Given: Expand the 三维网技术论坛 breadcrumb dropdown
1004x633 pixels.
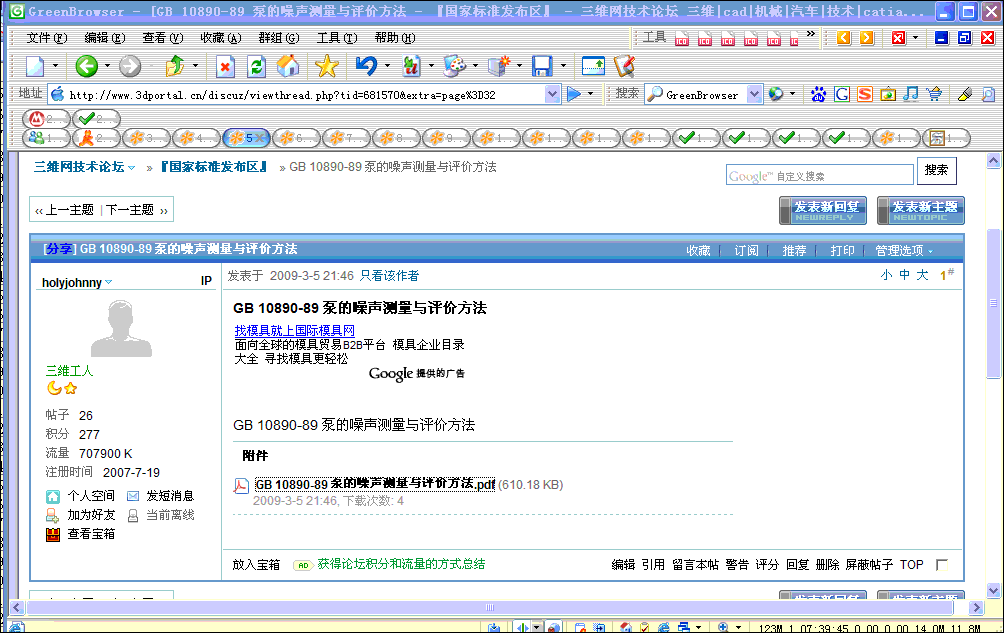Looking at the screenshot, I should tap(131, 168).
